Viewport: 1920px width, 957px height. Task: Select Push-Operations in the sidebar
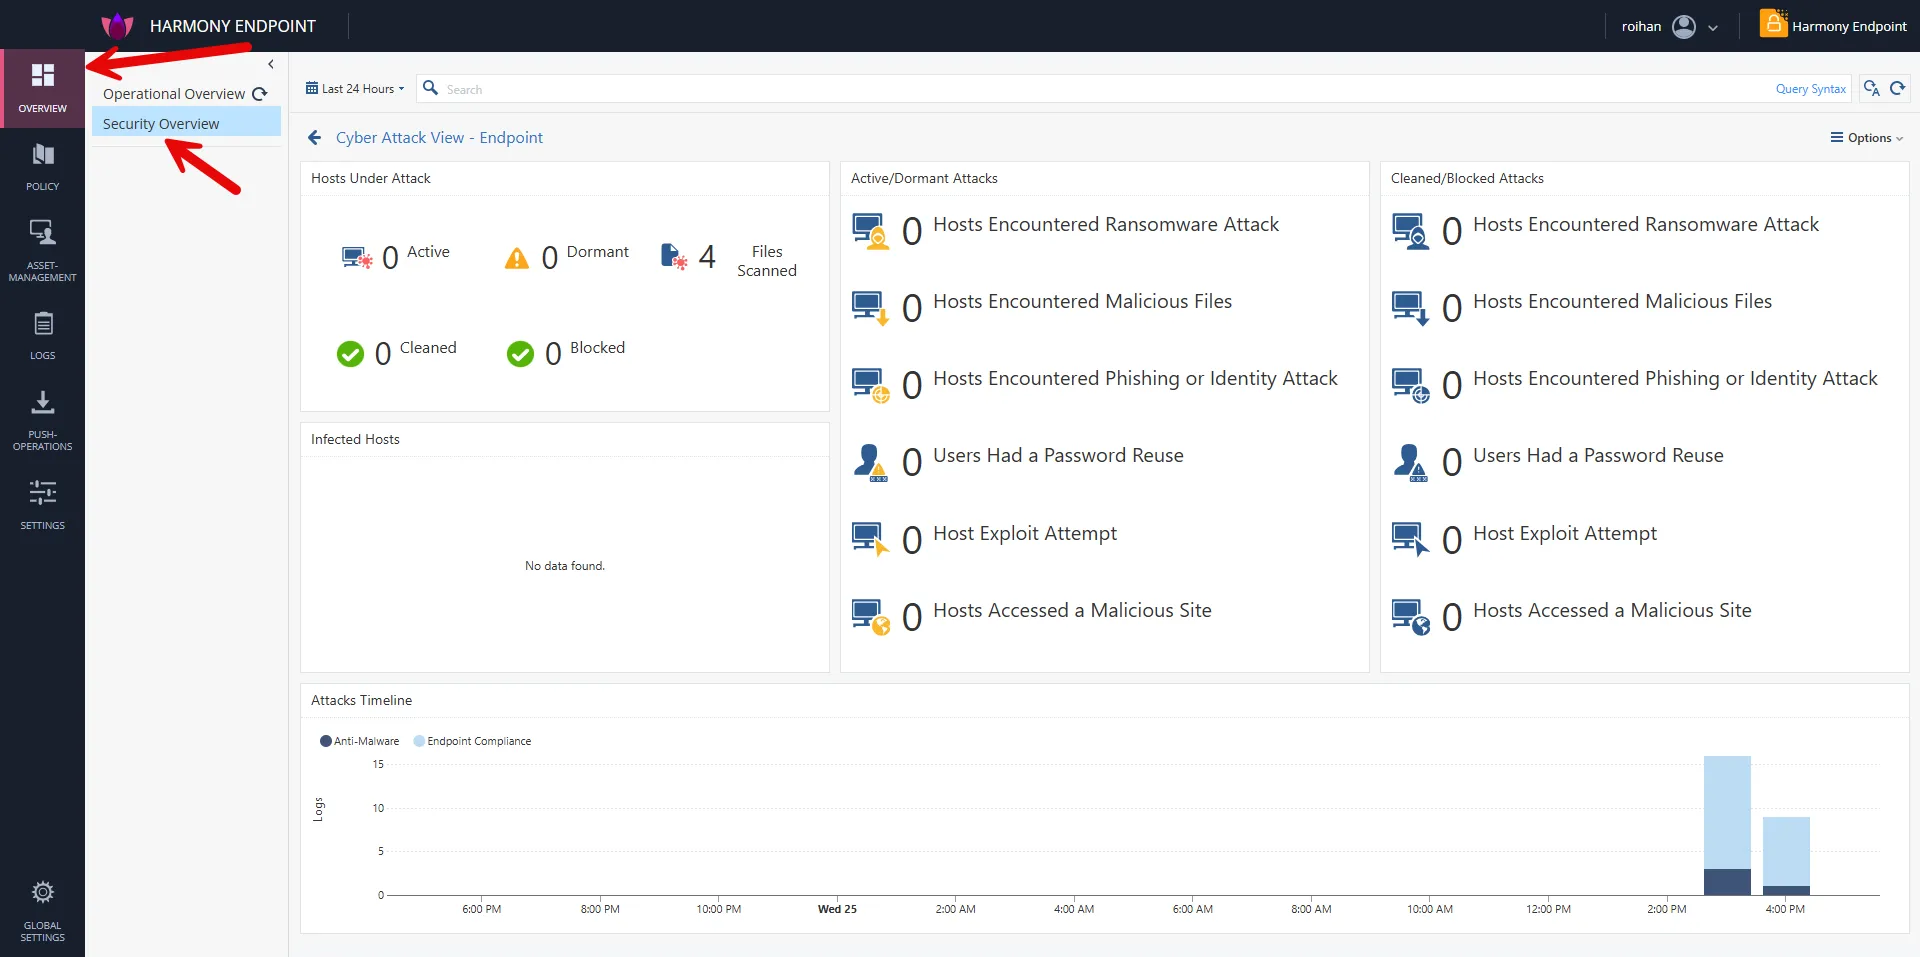[x=42, y=415]
